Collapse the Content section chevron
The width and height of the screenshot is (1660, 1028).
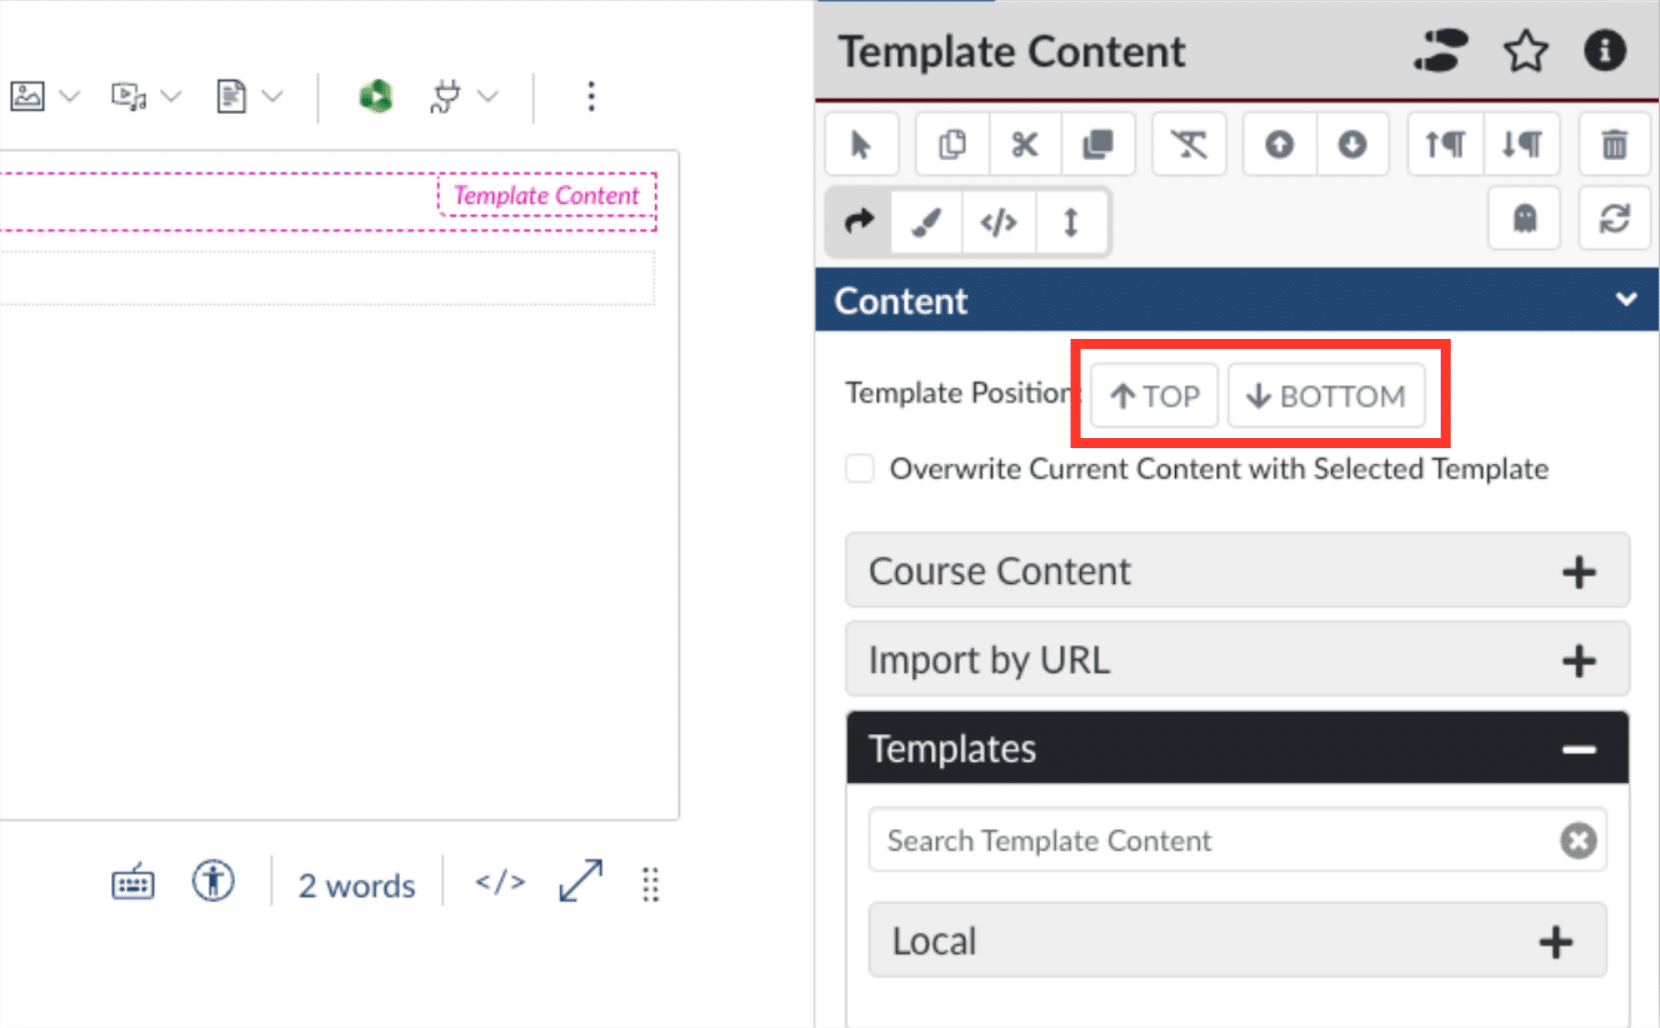click(1627, 299)
